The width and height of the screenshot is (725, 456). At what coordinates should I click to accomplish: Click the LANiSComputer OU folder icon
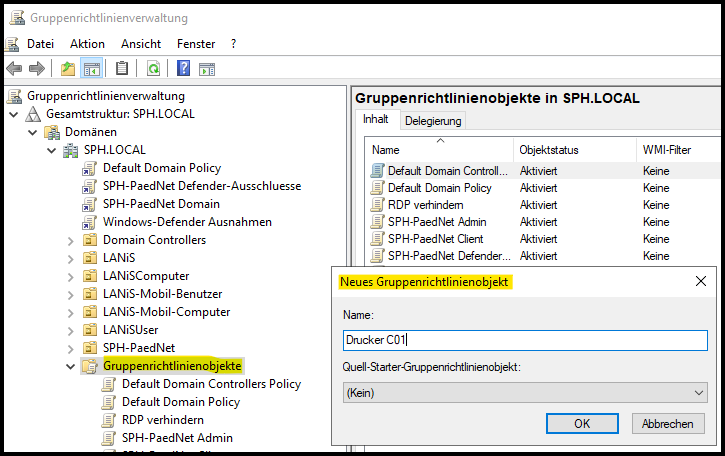90,276
